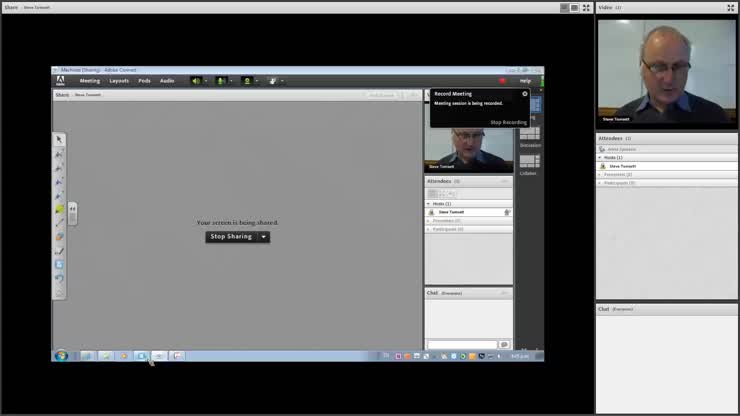Close the Record Meeting notification

(x=525, y=94)
